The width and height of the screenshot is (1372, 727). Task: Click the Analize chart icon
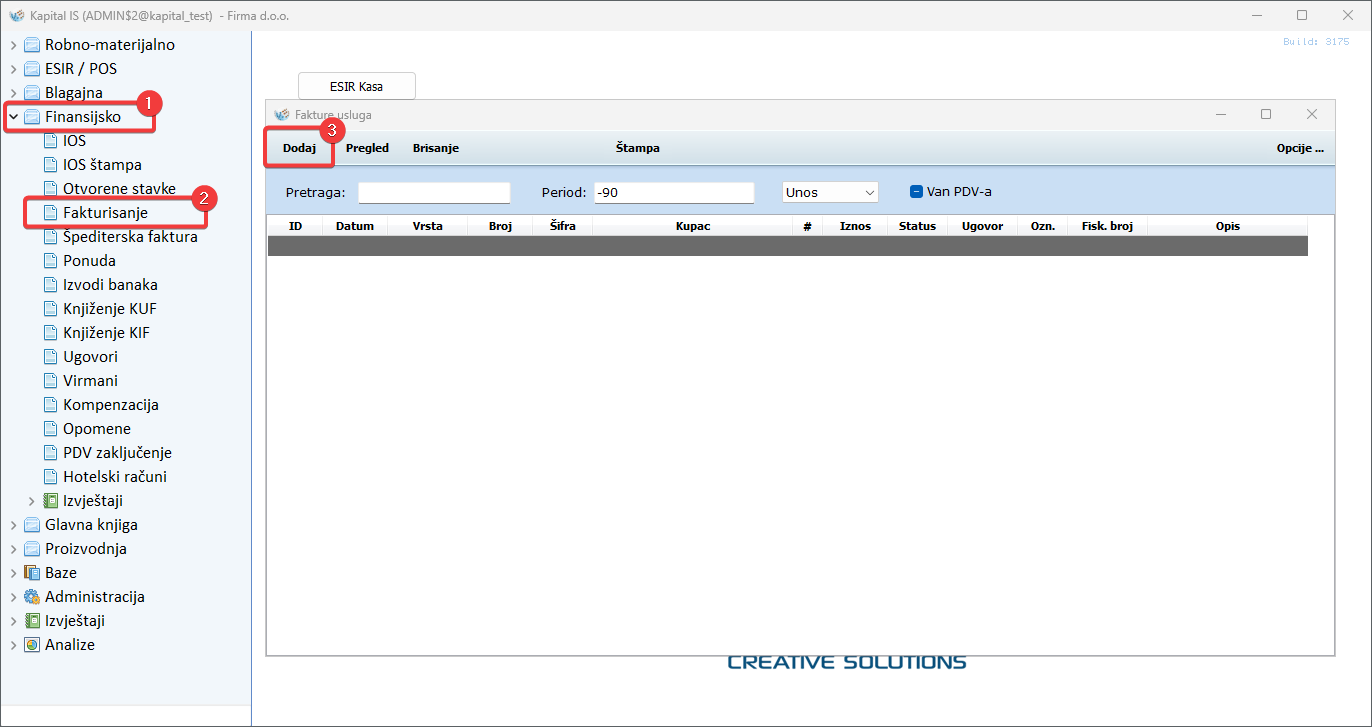32,645
